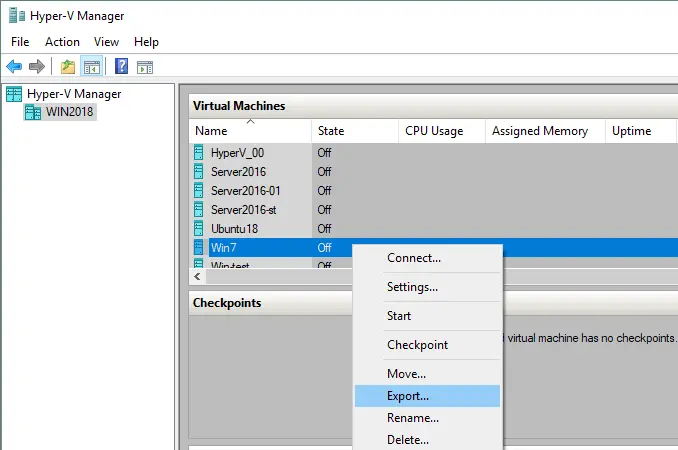Viewport: 678px width, 450px height.
Task: Choose Checkpoint from the context menu
Action: pyautogui.click(x=427, y=345)
